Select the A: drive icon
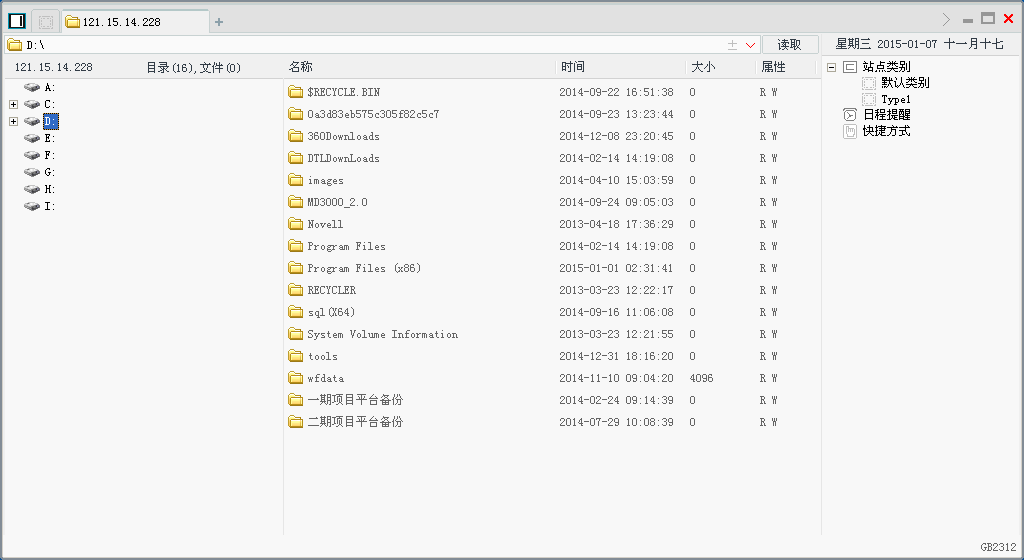1024x560 pixels. [x=31, y=87]
